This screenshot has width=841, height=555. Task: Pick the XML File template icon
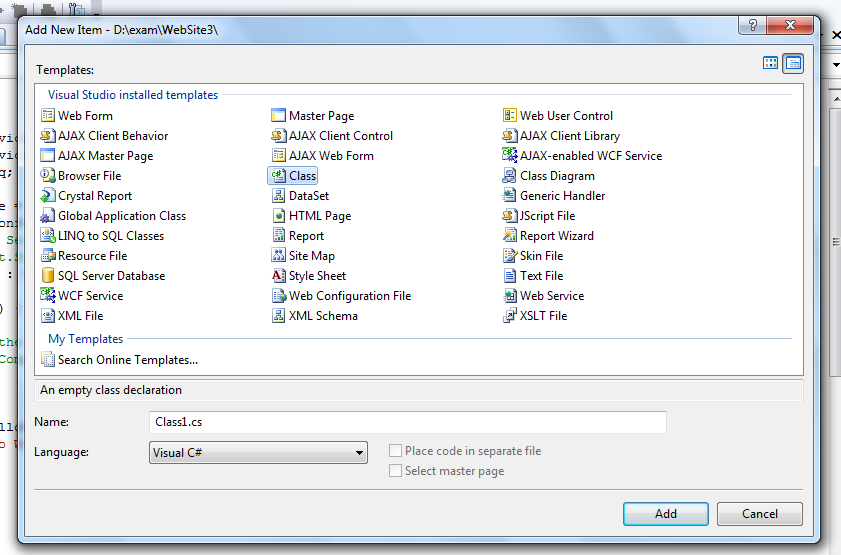coord(48,316)
